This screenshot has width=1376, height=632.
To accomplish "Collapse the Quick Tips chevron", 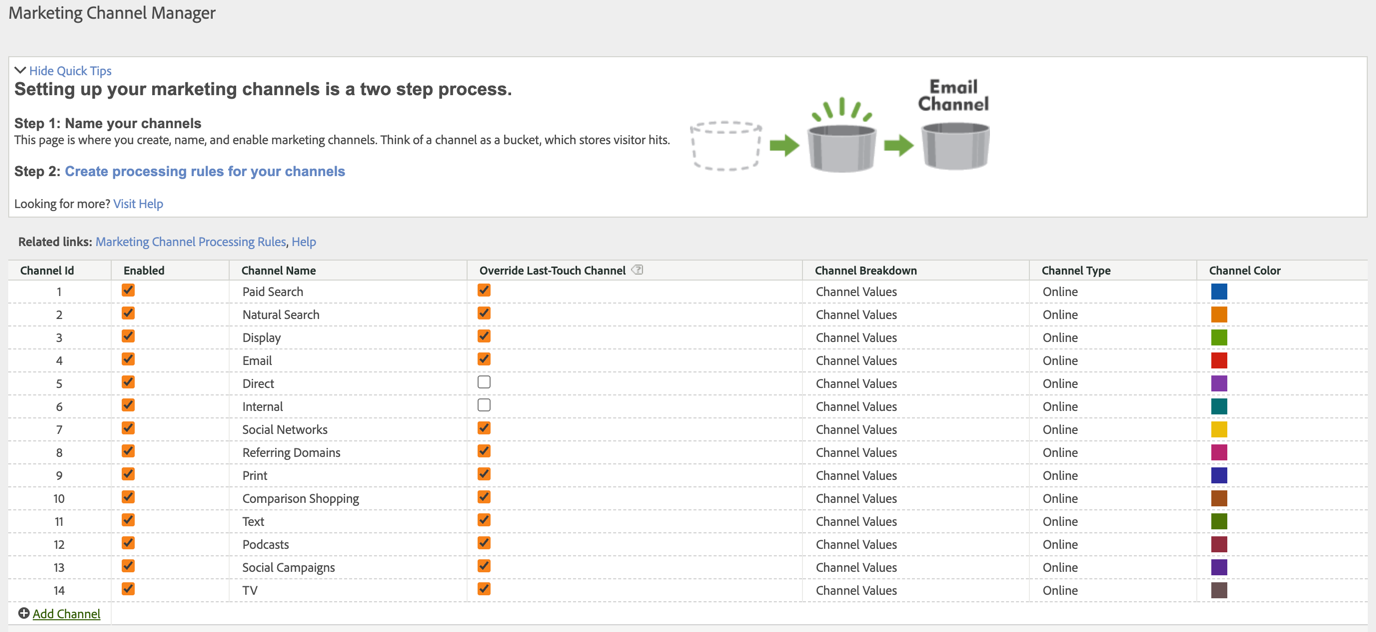I will coord(20,71).
